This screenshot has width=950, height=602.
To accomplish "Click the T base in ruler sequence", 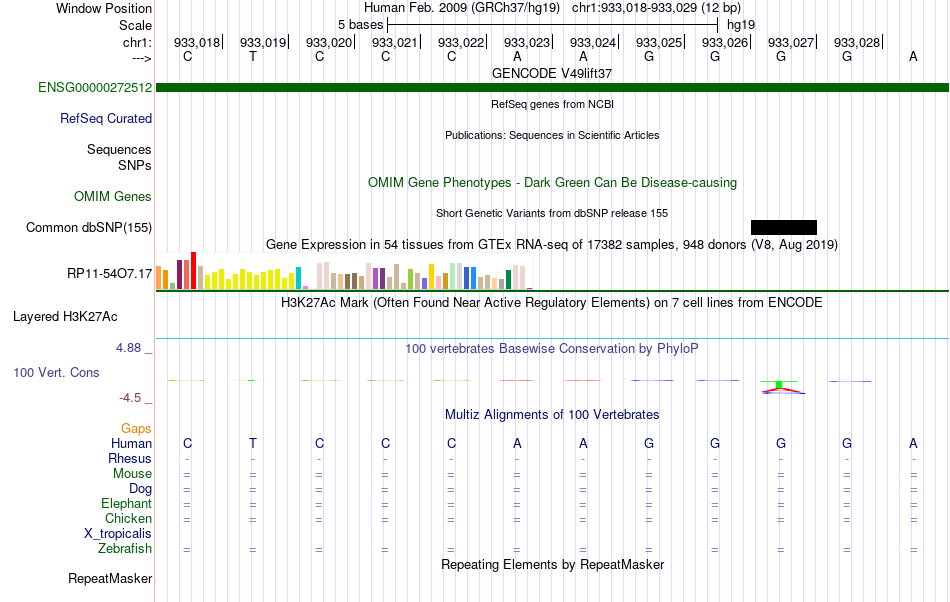I will point(253,57).
